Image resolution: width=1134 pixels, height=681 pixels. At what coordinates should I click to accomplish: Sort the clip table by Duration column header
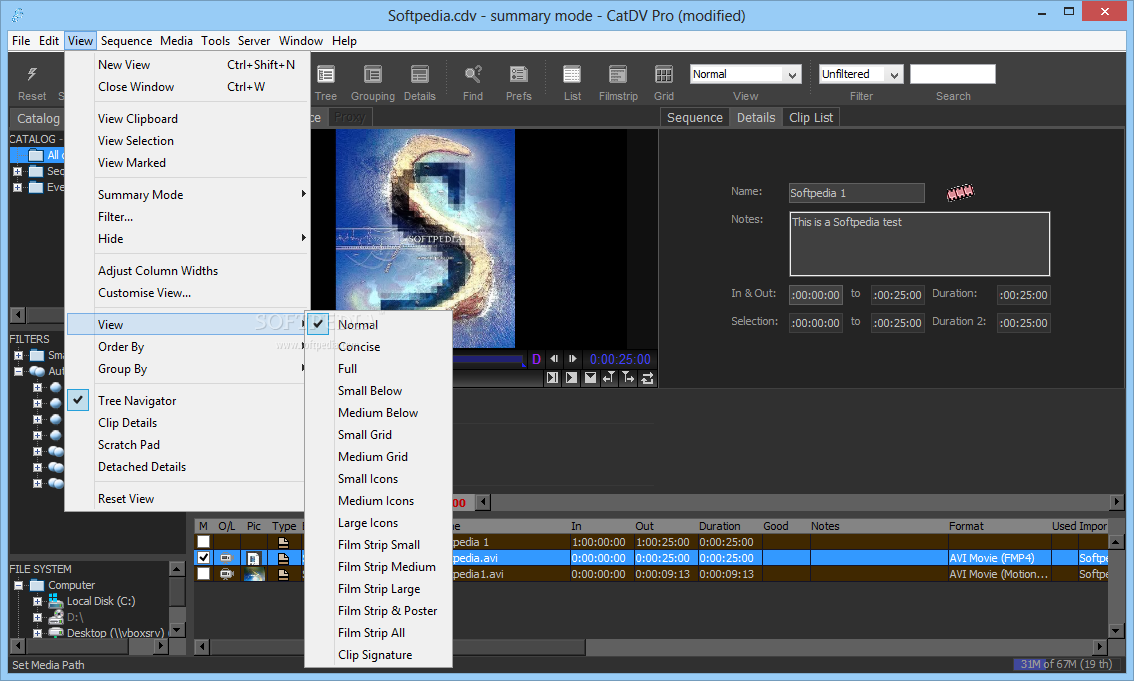[x=728, y=526]
